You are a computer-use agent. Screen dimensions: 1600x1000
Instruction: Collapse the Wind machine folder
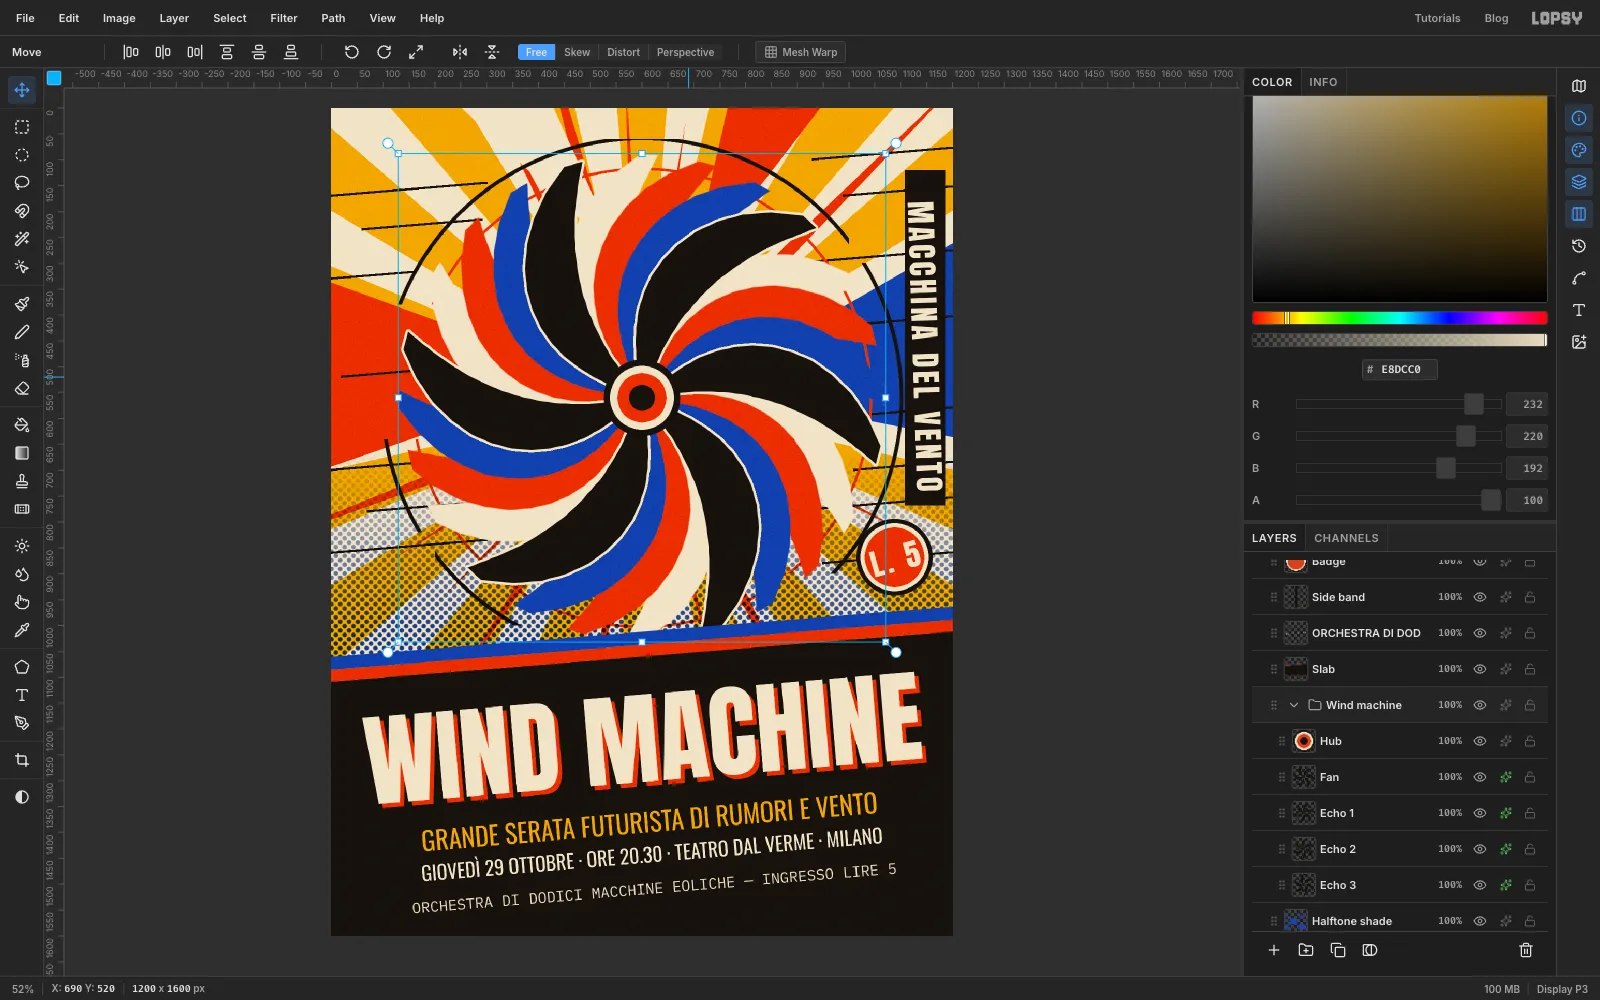point(1294,705)
